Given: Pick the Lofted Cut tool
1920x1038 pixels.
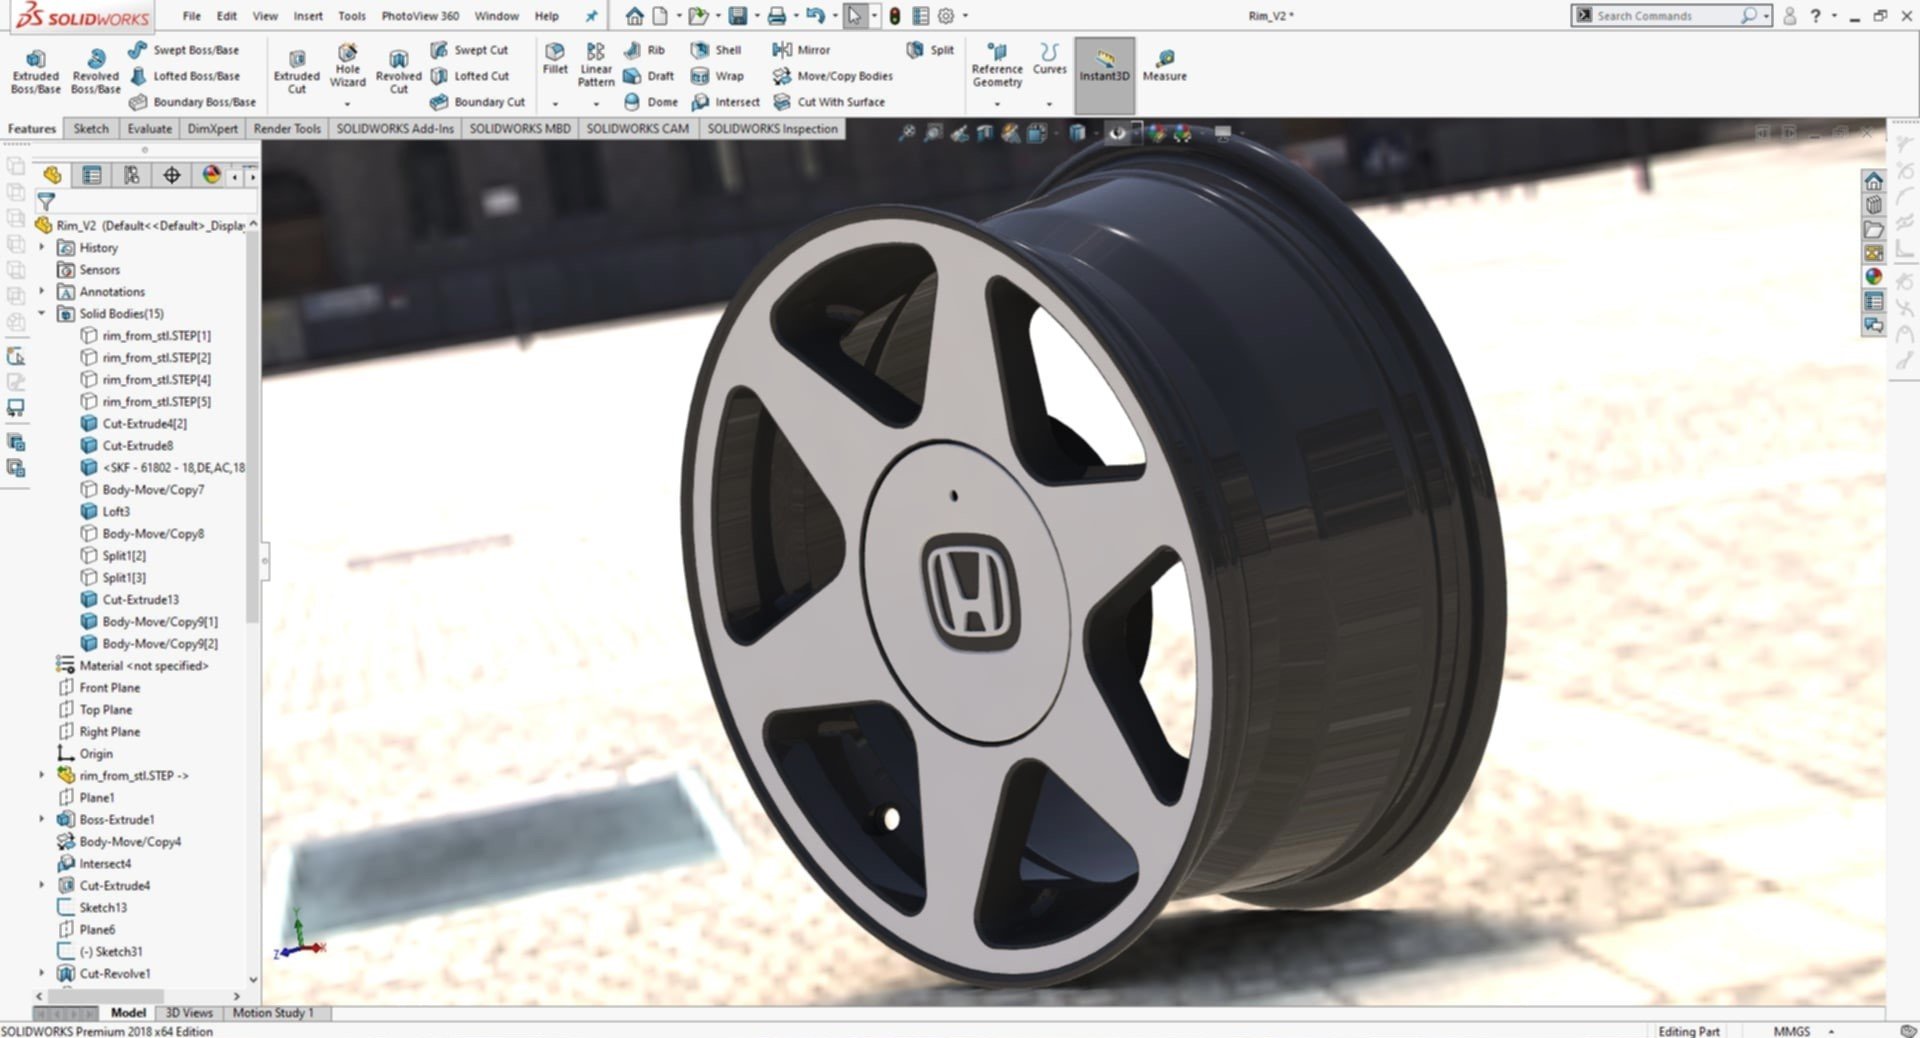Looking at the screenshot, I should 469,76.
